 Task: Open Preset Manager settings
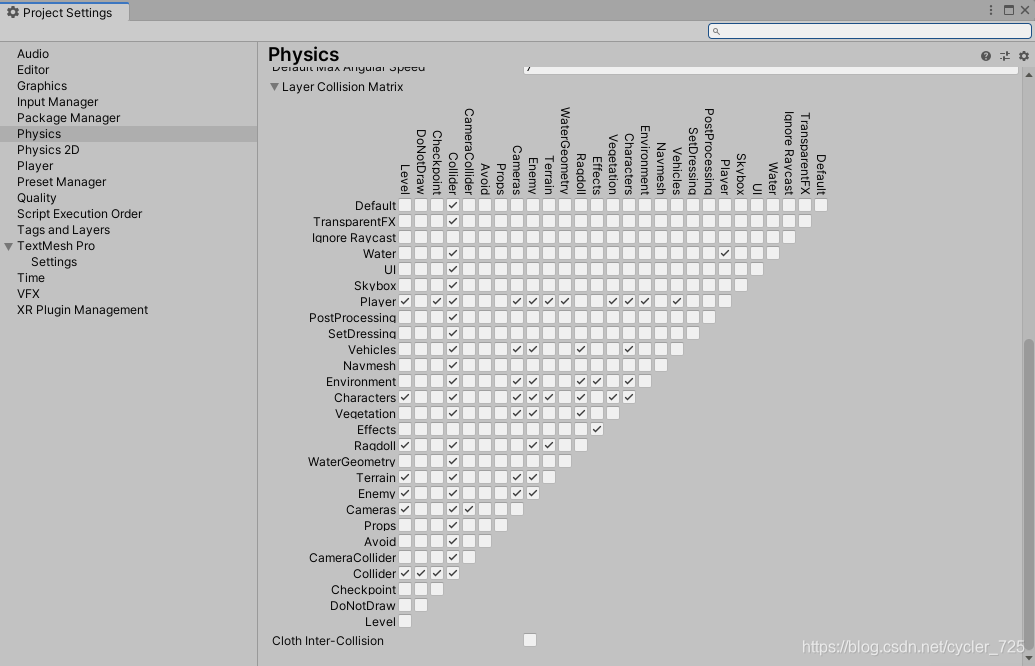[x=61, y=182]
